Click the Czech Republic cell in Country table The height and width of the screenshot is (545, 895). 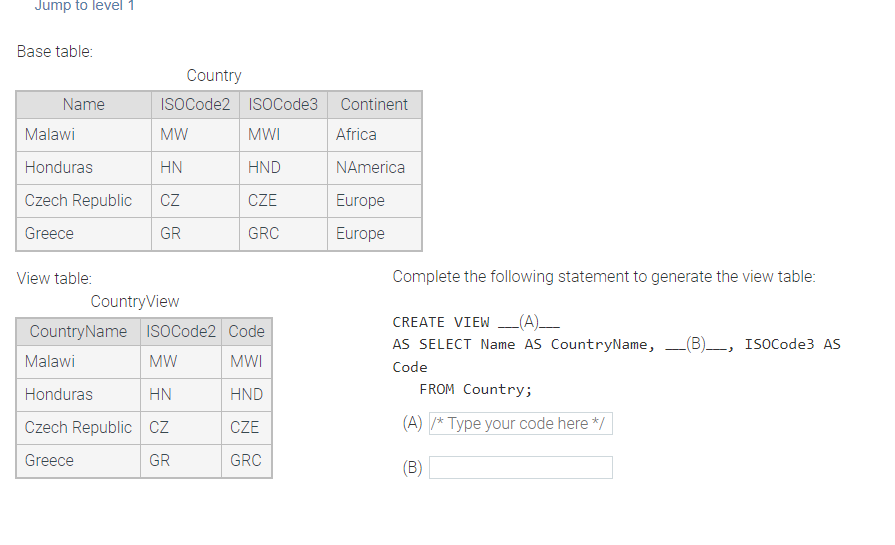click(x=84, y=201)
